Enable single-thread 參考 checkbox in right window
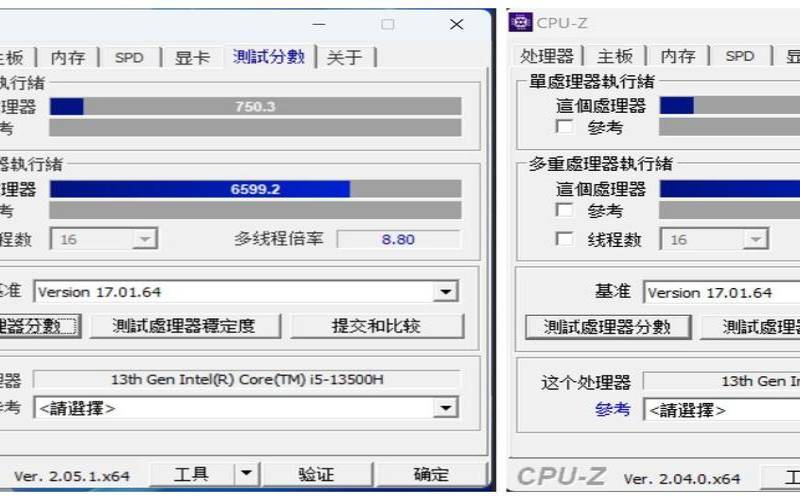 [564, 126]
